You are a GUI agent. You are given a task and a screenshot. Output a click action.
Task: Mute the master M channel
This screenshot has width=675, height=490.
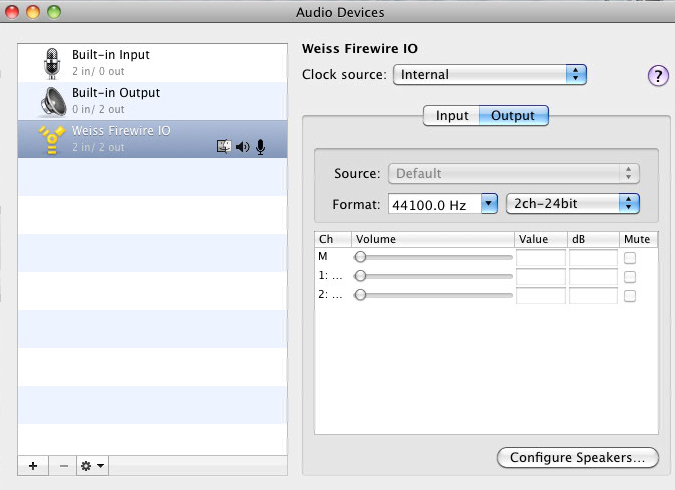(630, 258)
